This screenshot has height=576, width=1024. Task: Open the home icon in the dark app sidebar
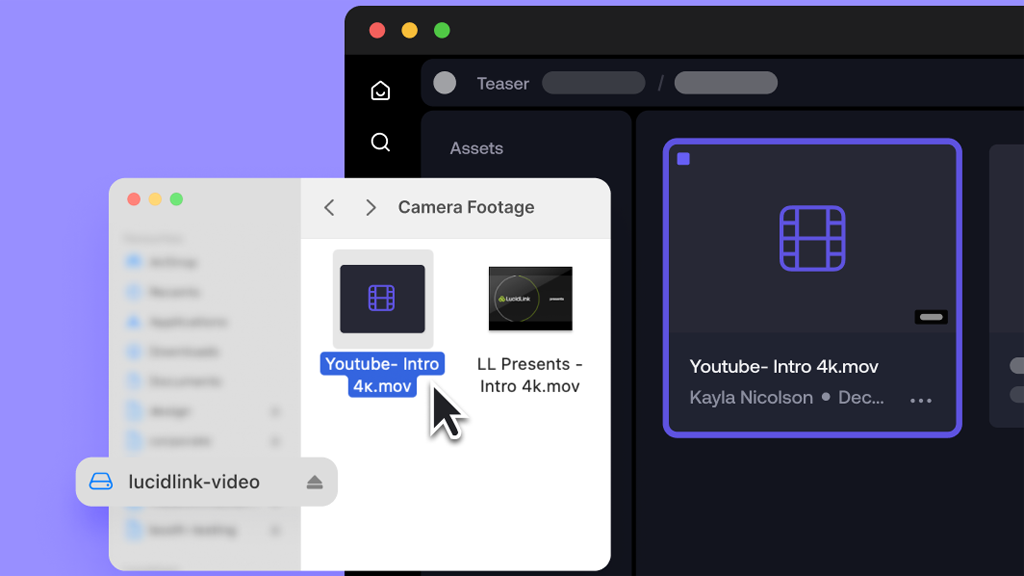point(380,90)
